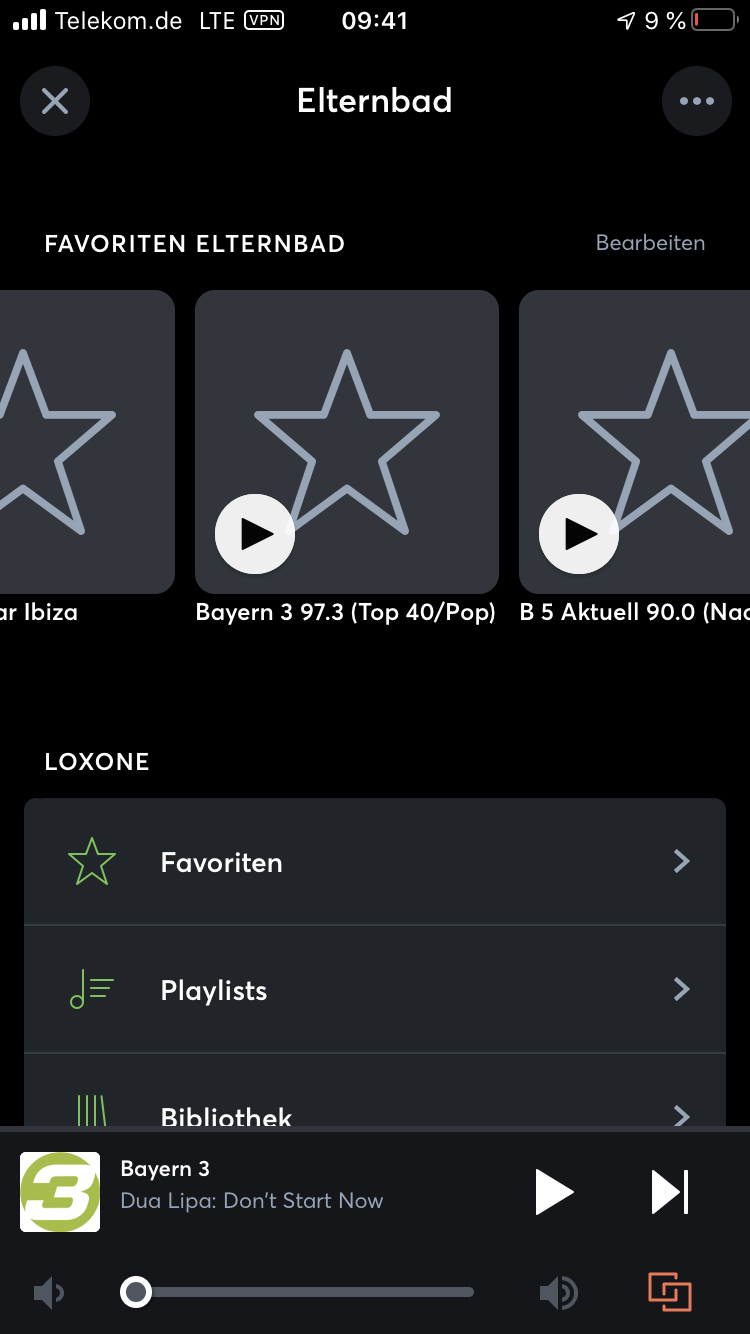Screen dimensions: 750x1334
Task: Close the Elternbad audio view
Action: coord(55,101)
